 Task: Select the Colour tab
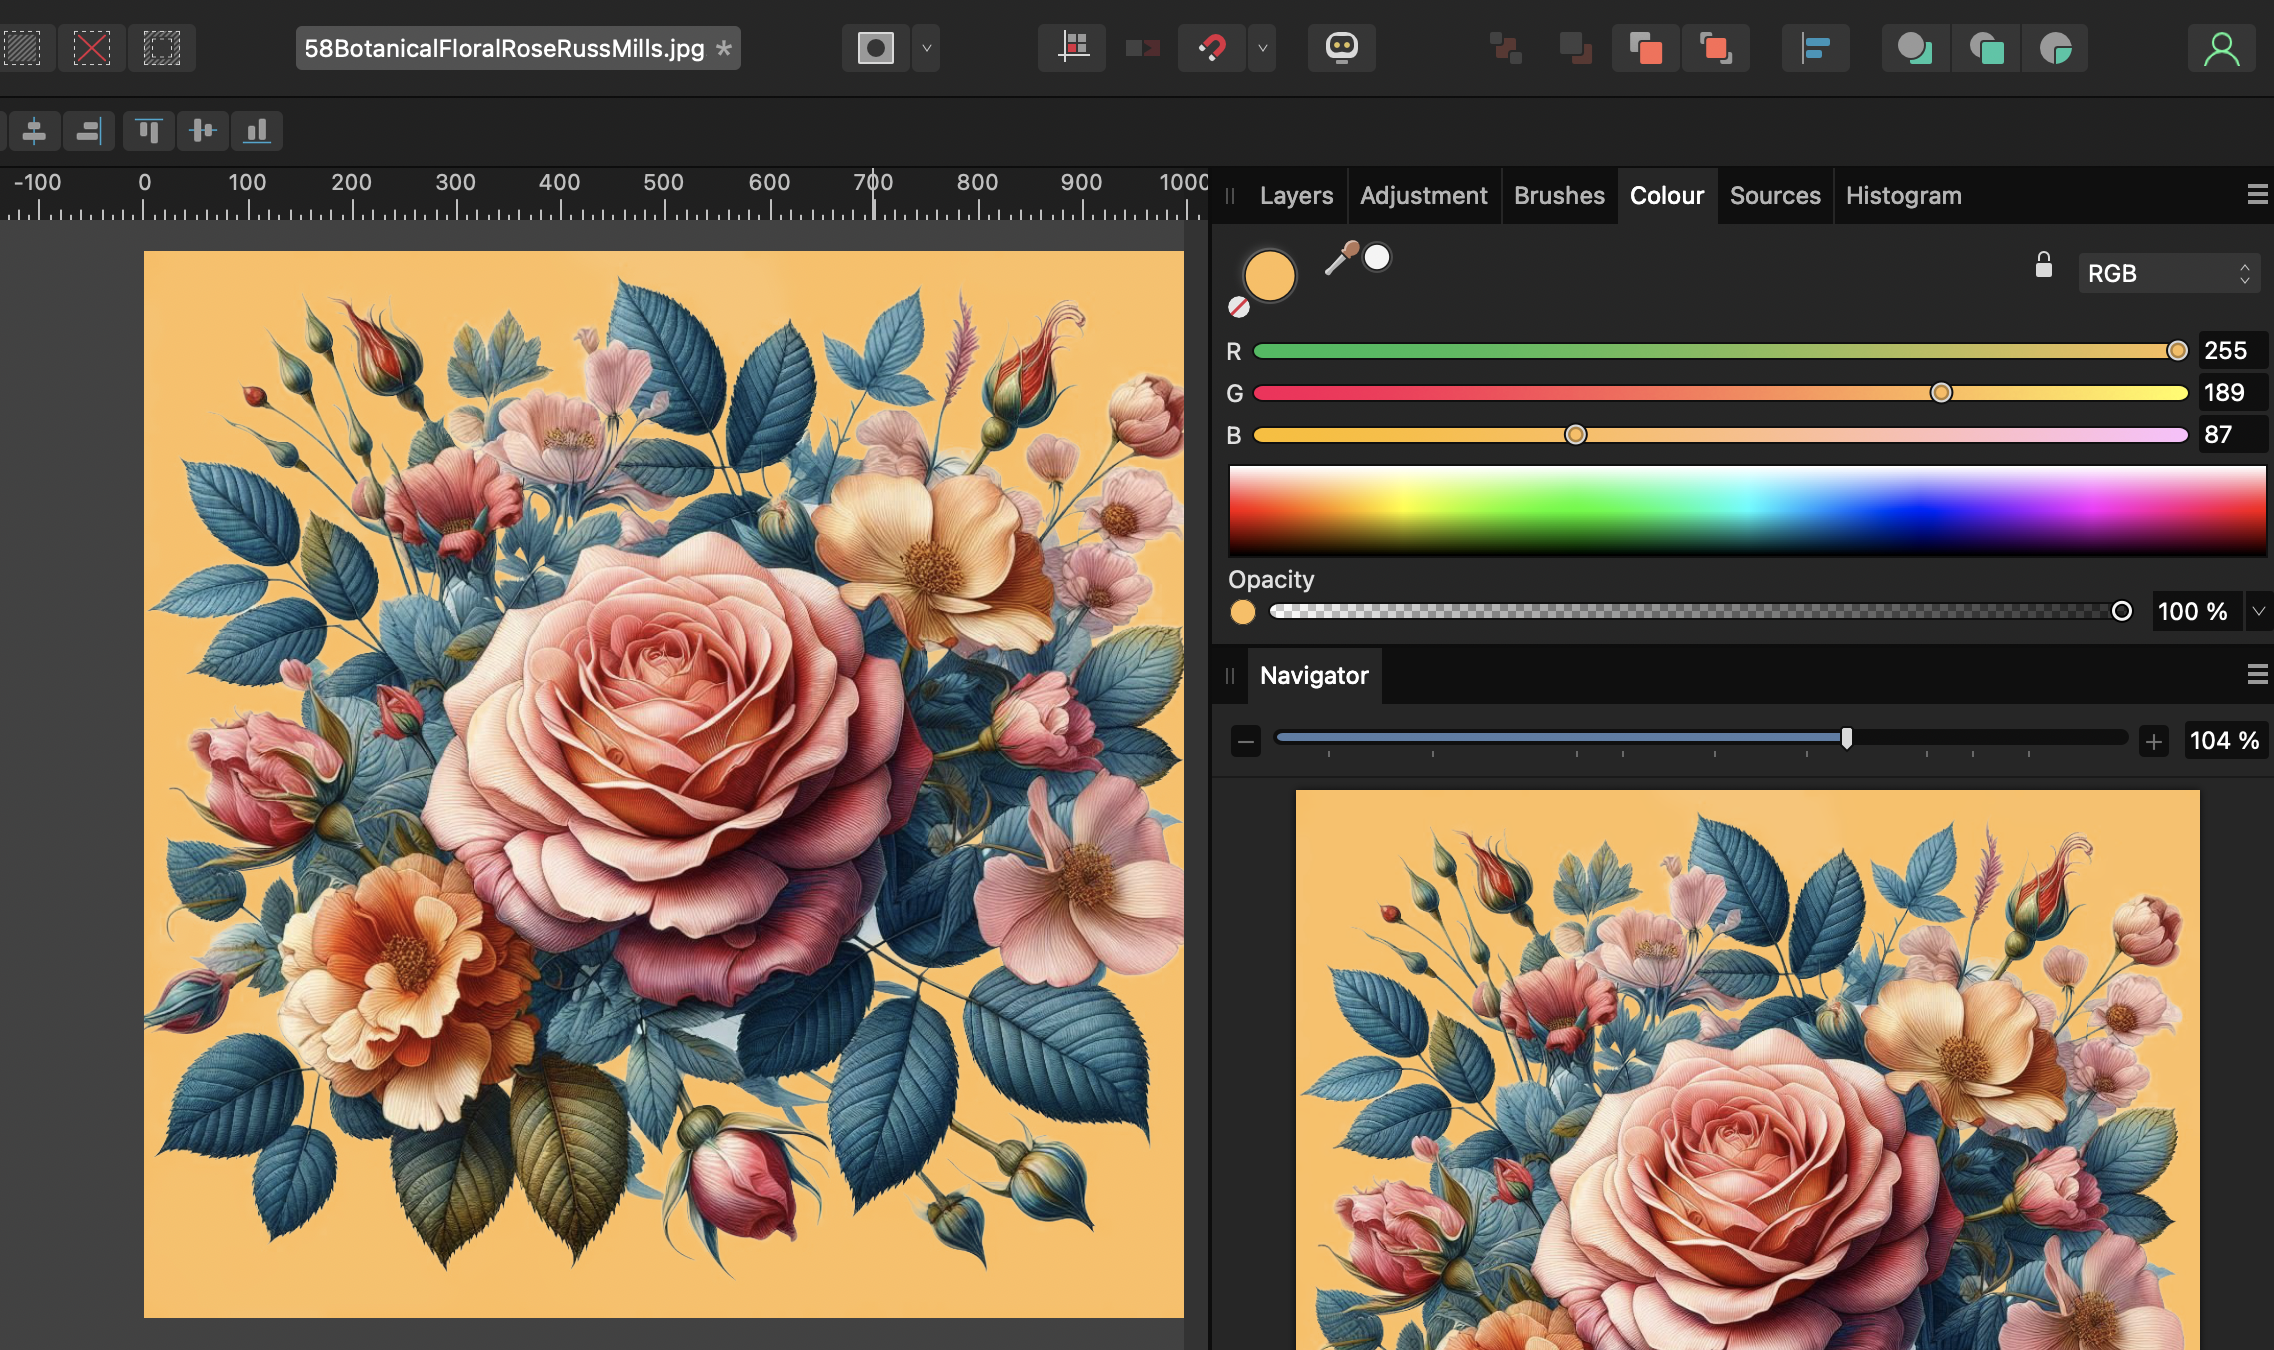1667,195
